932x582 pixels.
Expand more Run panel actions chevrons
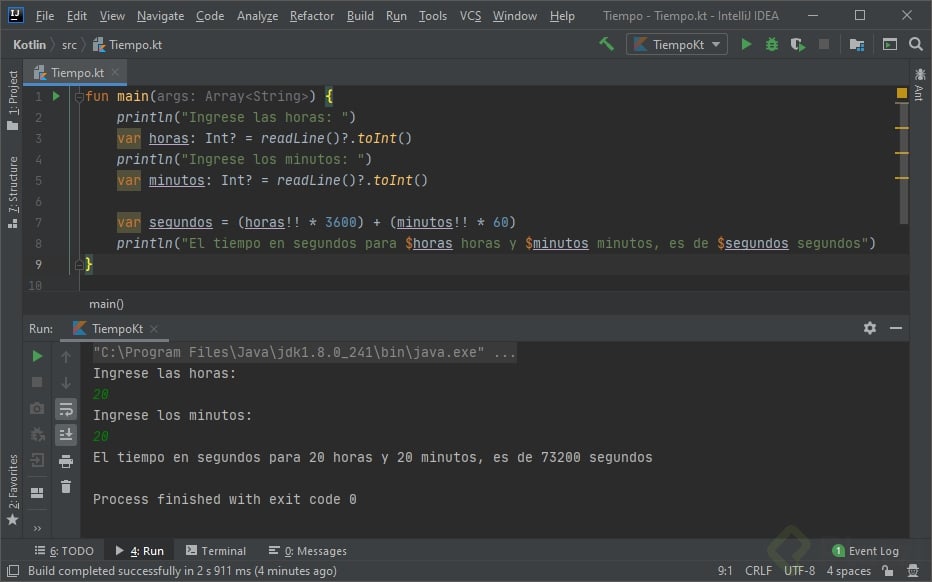pyautogui.click(x=37, y=528)
